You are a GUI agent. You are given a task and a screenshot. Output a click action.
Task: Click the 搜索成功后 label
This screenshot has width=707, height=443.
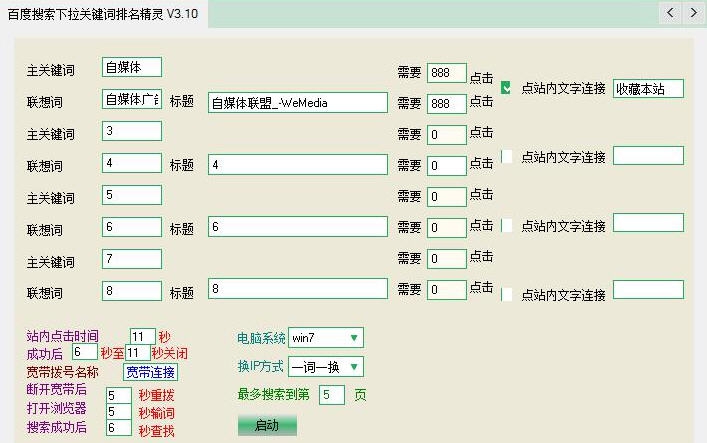pyautogui.click(x=56, y=427)
